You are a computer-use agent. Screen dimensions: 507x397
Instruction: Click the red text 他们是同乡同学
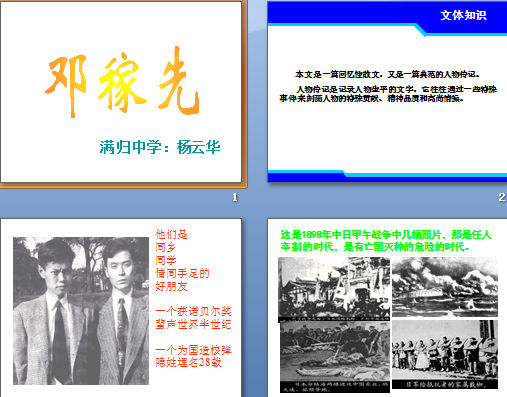(x=182, y=260)
